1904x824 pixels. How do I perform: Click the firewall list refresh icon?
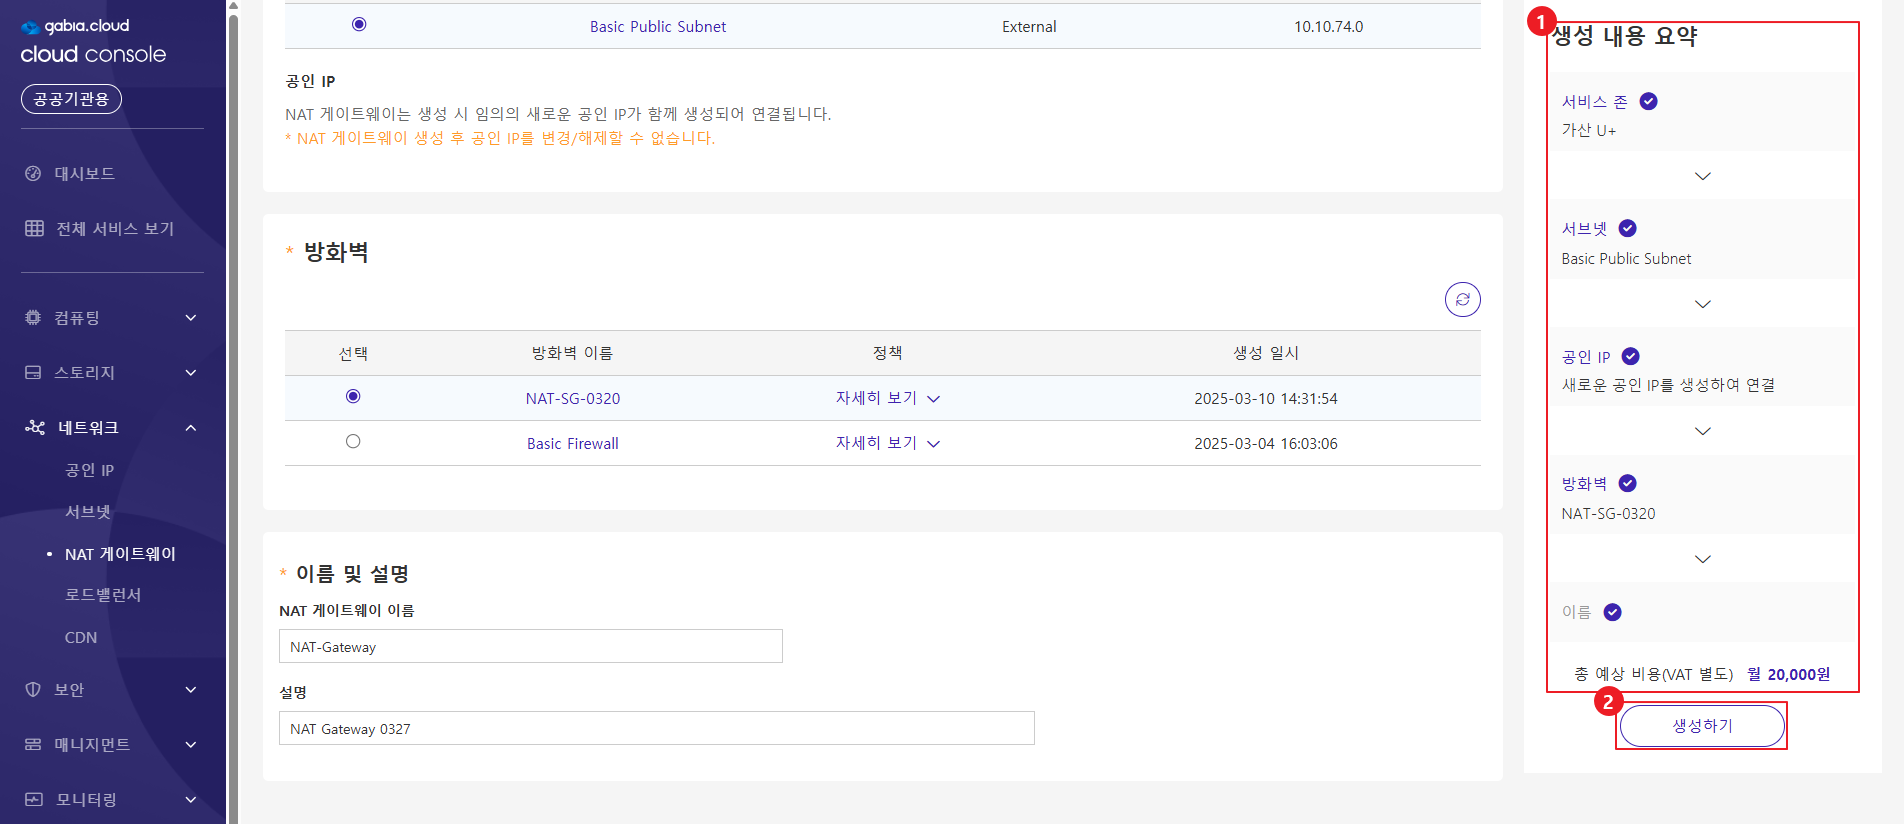pyautogui.click(x=1462, y=299)
